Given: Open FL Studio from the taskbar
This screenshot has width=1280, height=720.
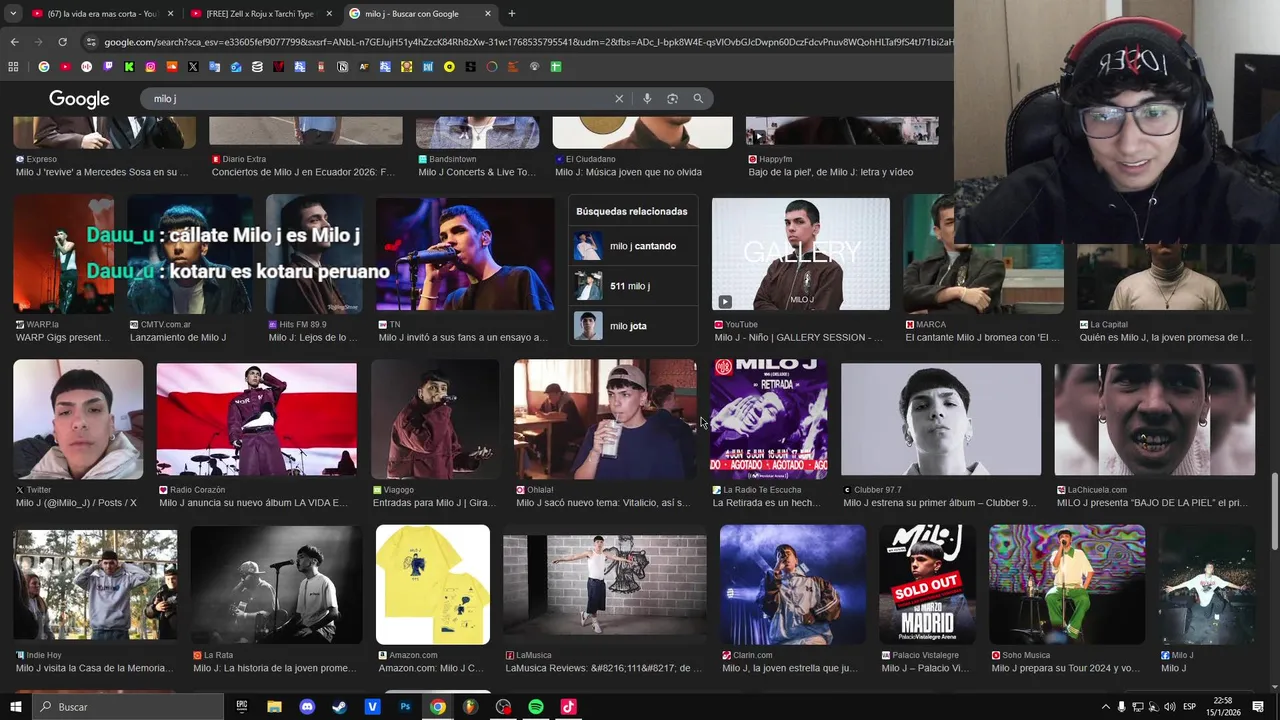Looking at the screenshot, I should click(470, 707).
